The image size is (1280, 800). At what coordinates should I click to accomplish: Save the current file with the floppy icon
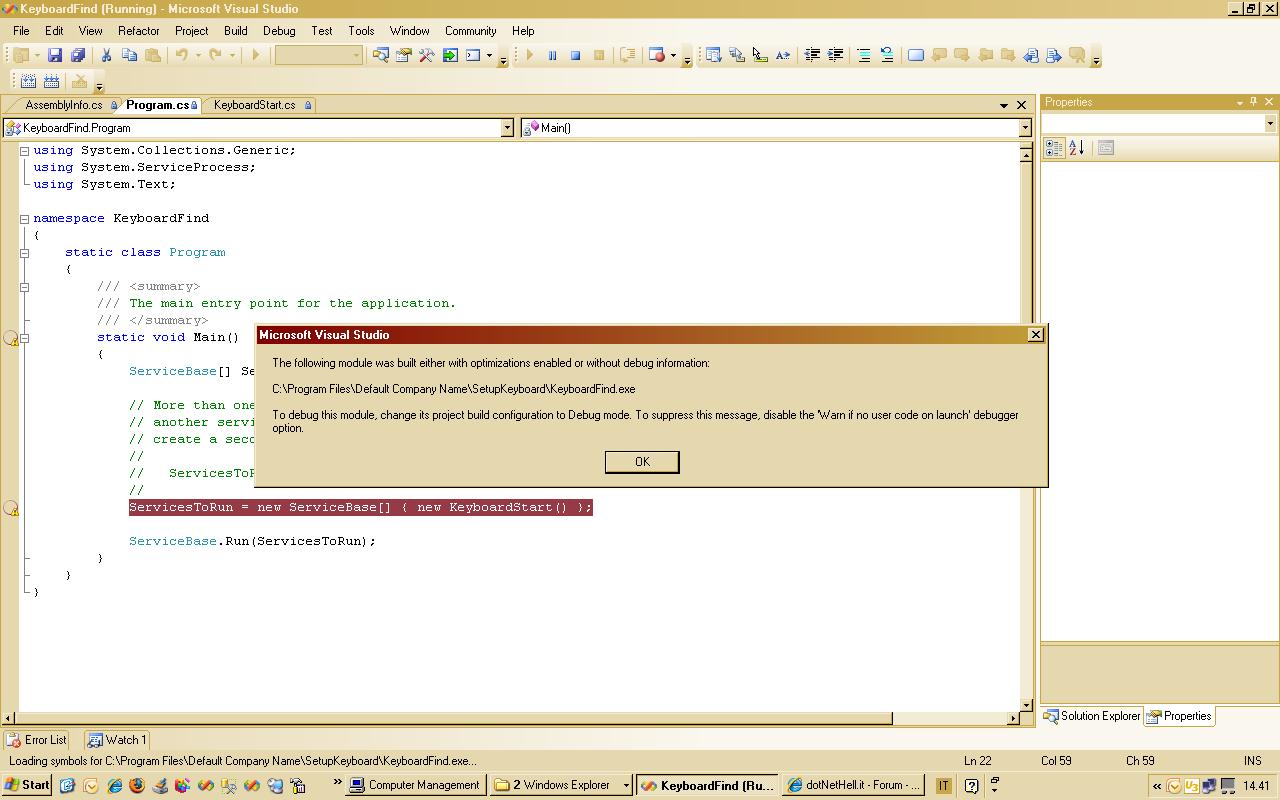55,55
